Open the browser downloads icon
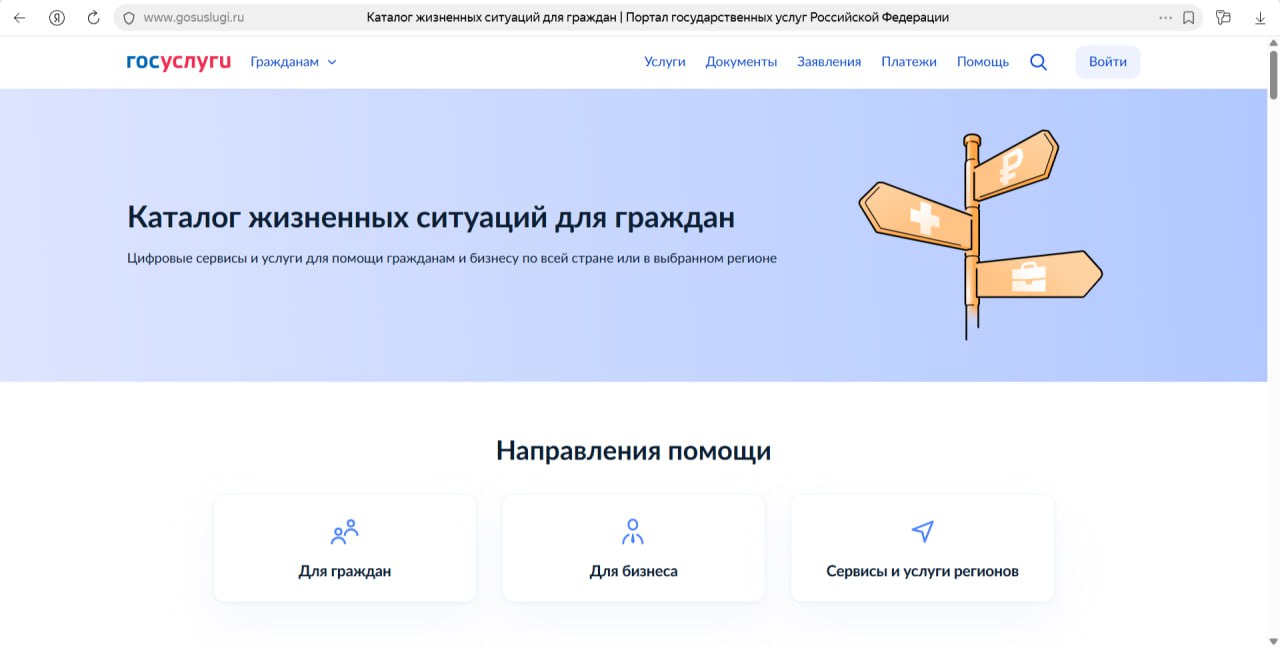This screenshot has width=1280, height=648. click(x=1260, y=18)
